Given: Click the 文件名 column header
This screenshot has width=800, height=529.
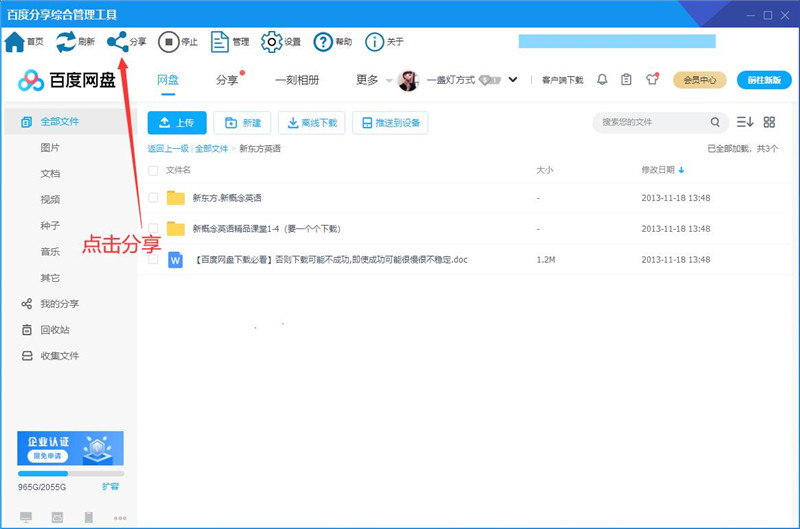Looking at the screenshot, I should click(178, 170).
